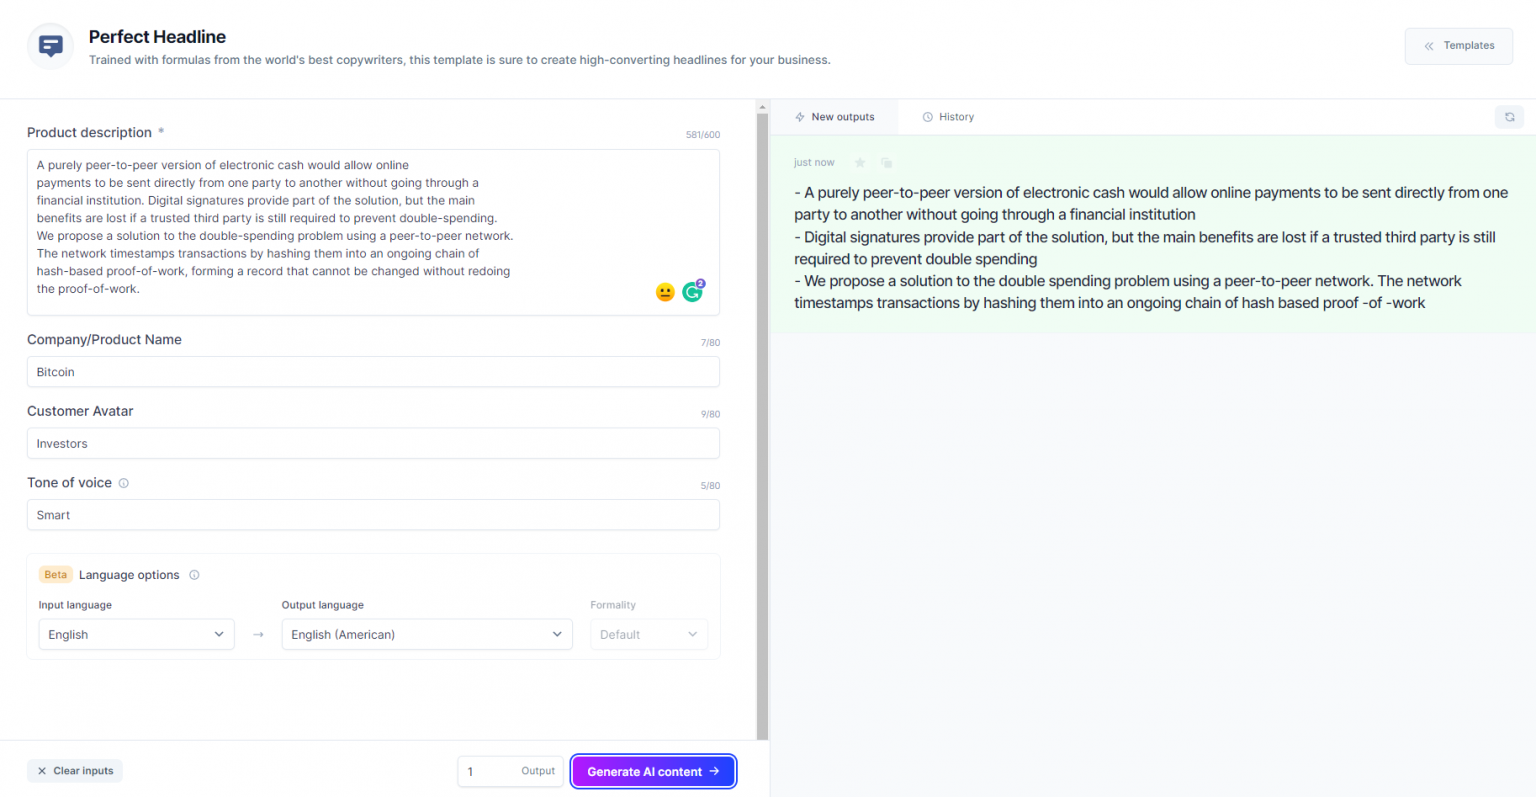
Task: Click the left panel vertical scrollbar
Action: click(762, 420)
